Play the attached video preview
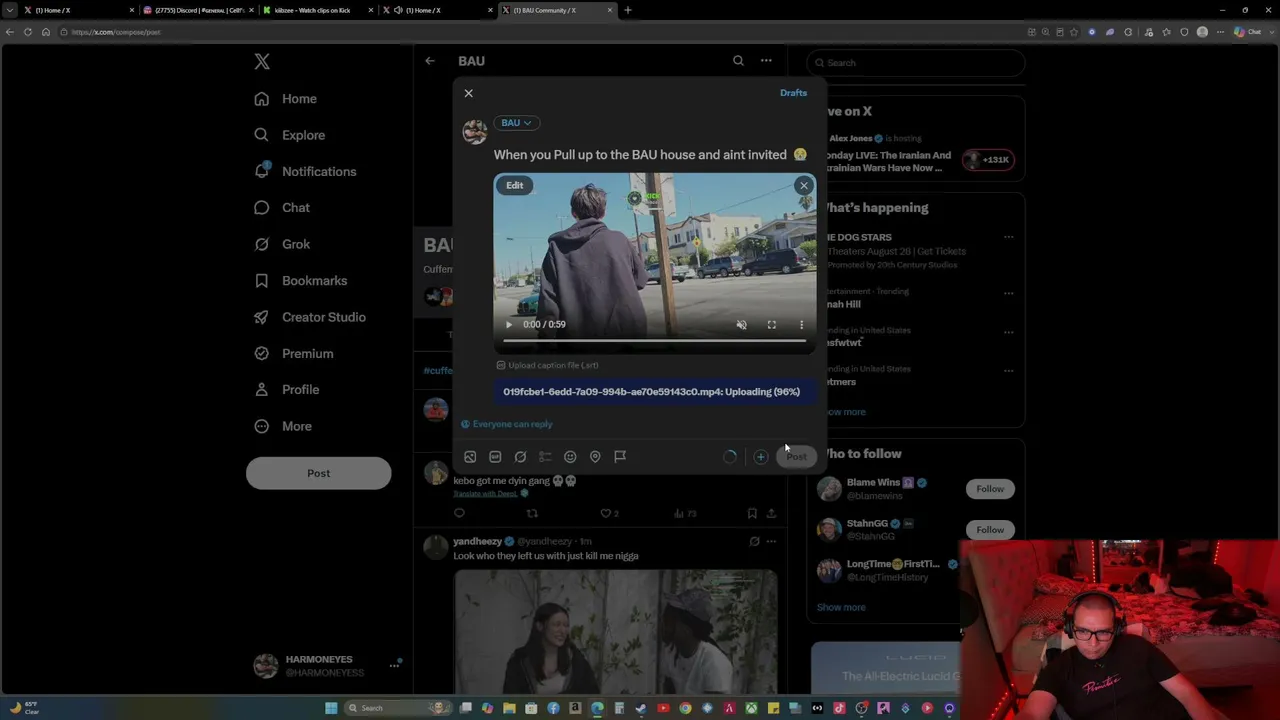 click(508, 324)
